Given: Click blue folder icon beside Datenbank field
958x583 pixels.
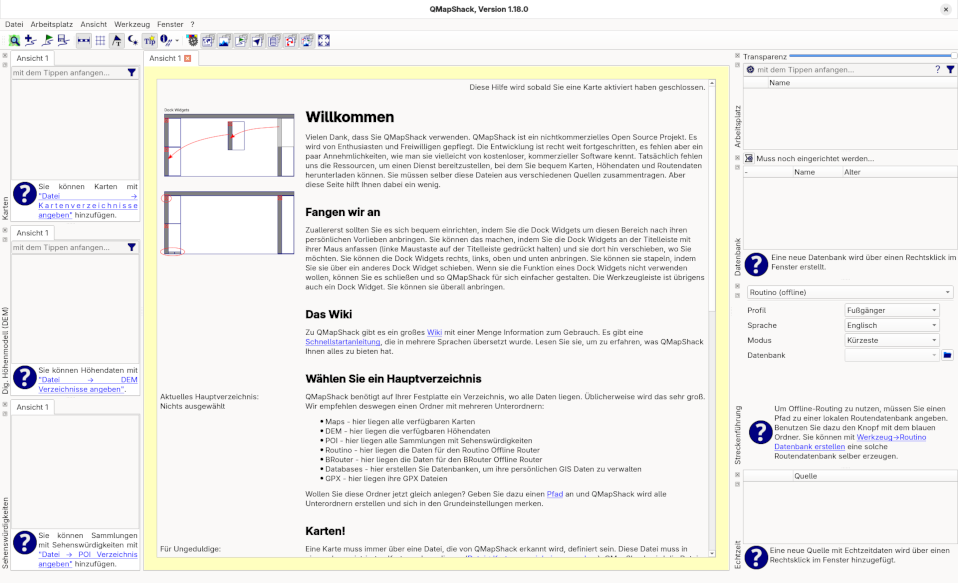Looking at the screenshot, I should pyautogui.click(x=947, y=355).
